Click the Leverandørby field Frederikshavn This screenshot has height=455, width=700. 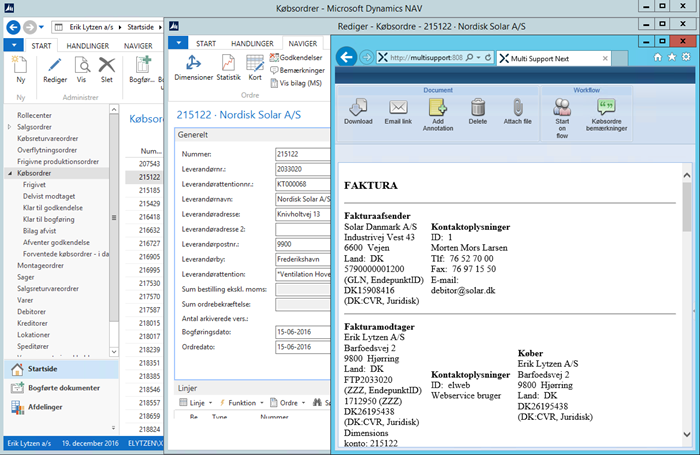pyautogui.click(x=302, y=259)
